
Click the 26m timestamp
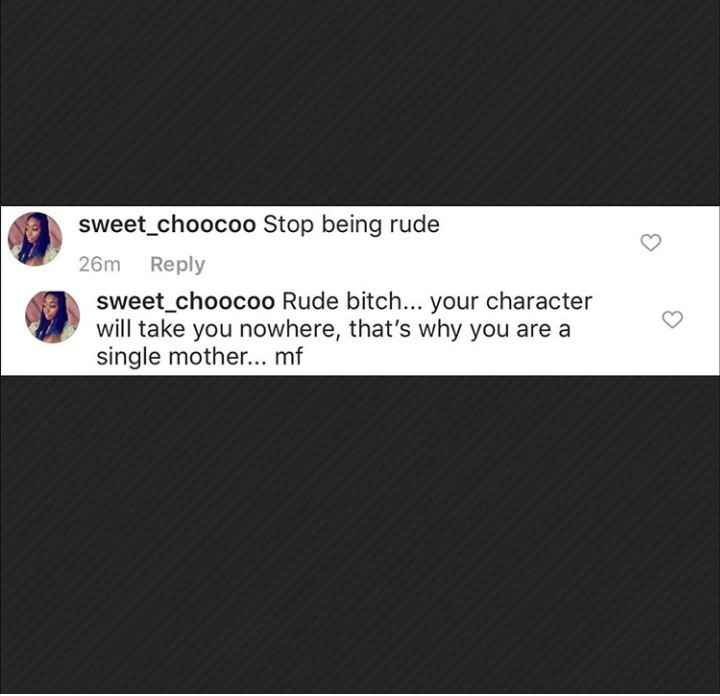100,264
